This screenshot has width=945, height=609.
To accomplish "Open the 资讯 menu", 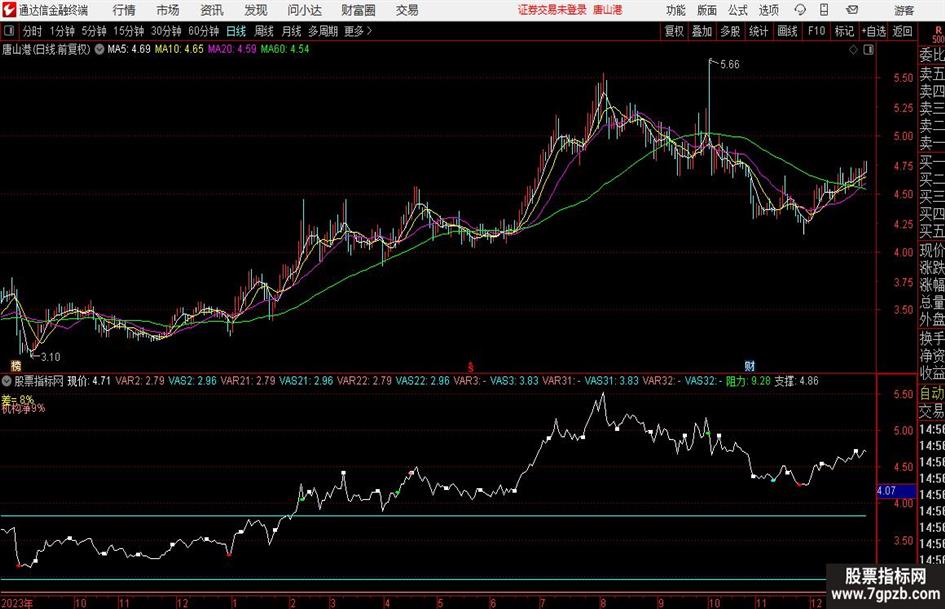I will (x=212, y=10).
